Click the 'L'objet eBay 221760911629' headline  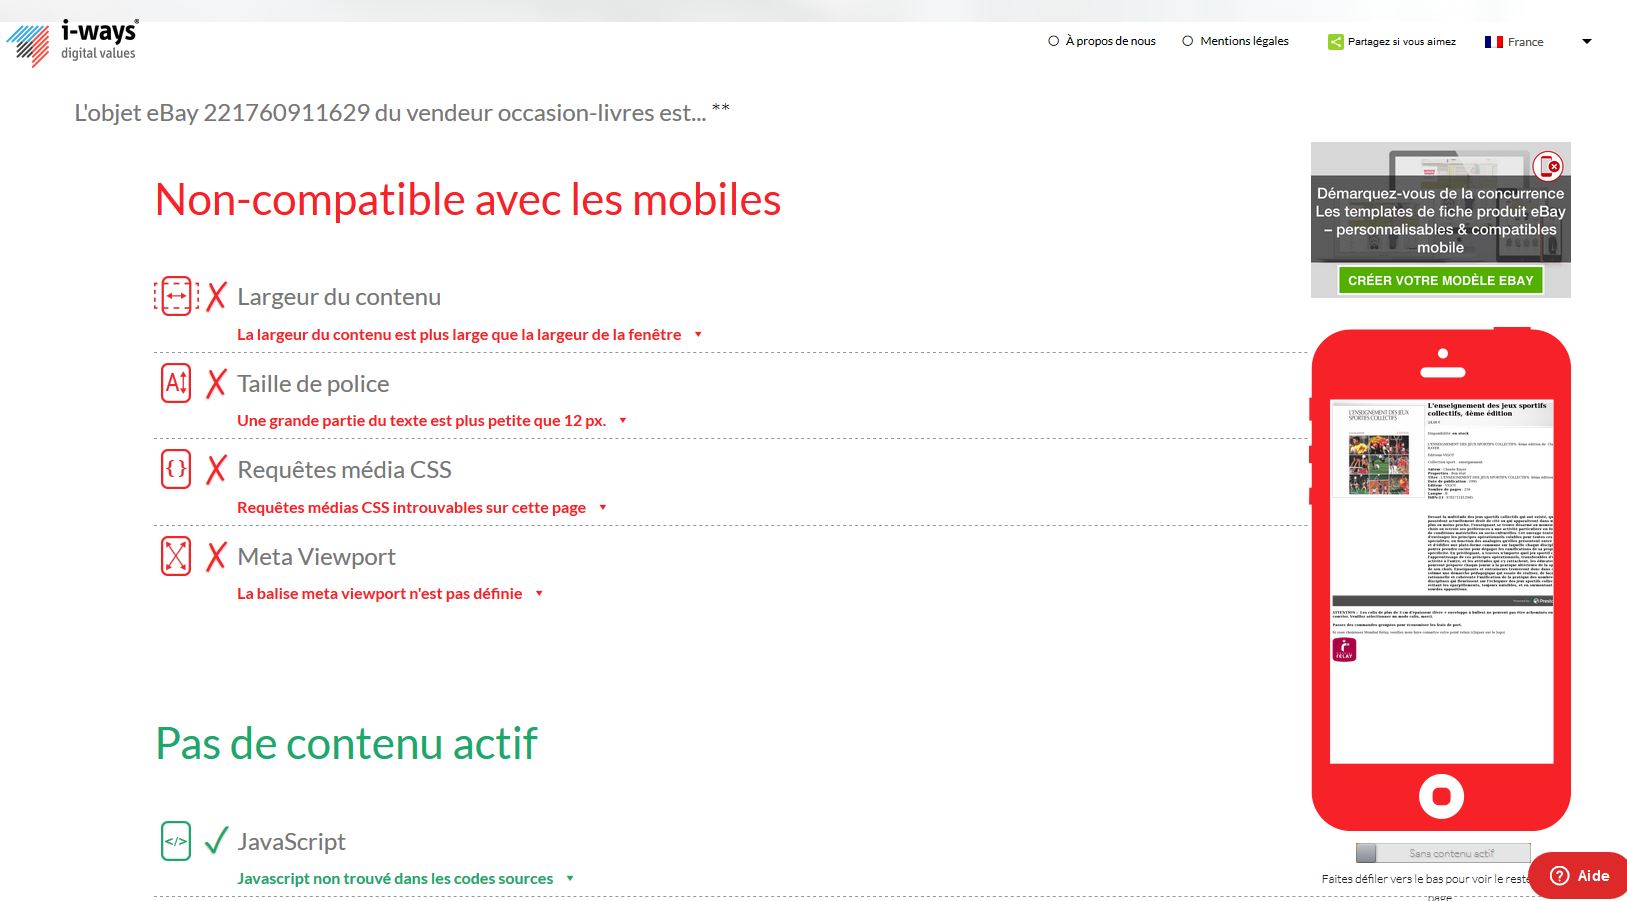click(x=390, y=113)
